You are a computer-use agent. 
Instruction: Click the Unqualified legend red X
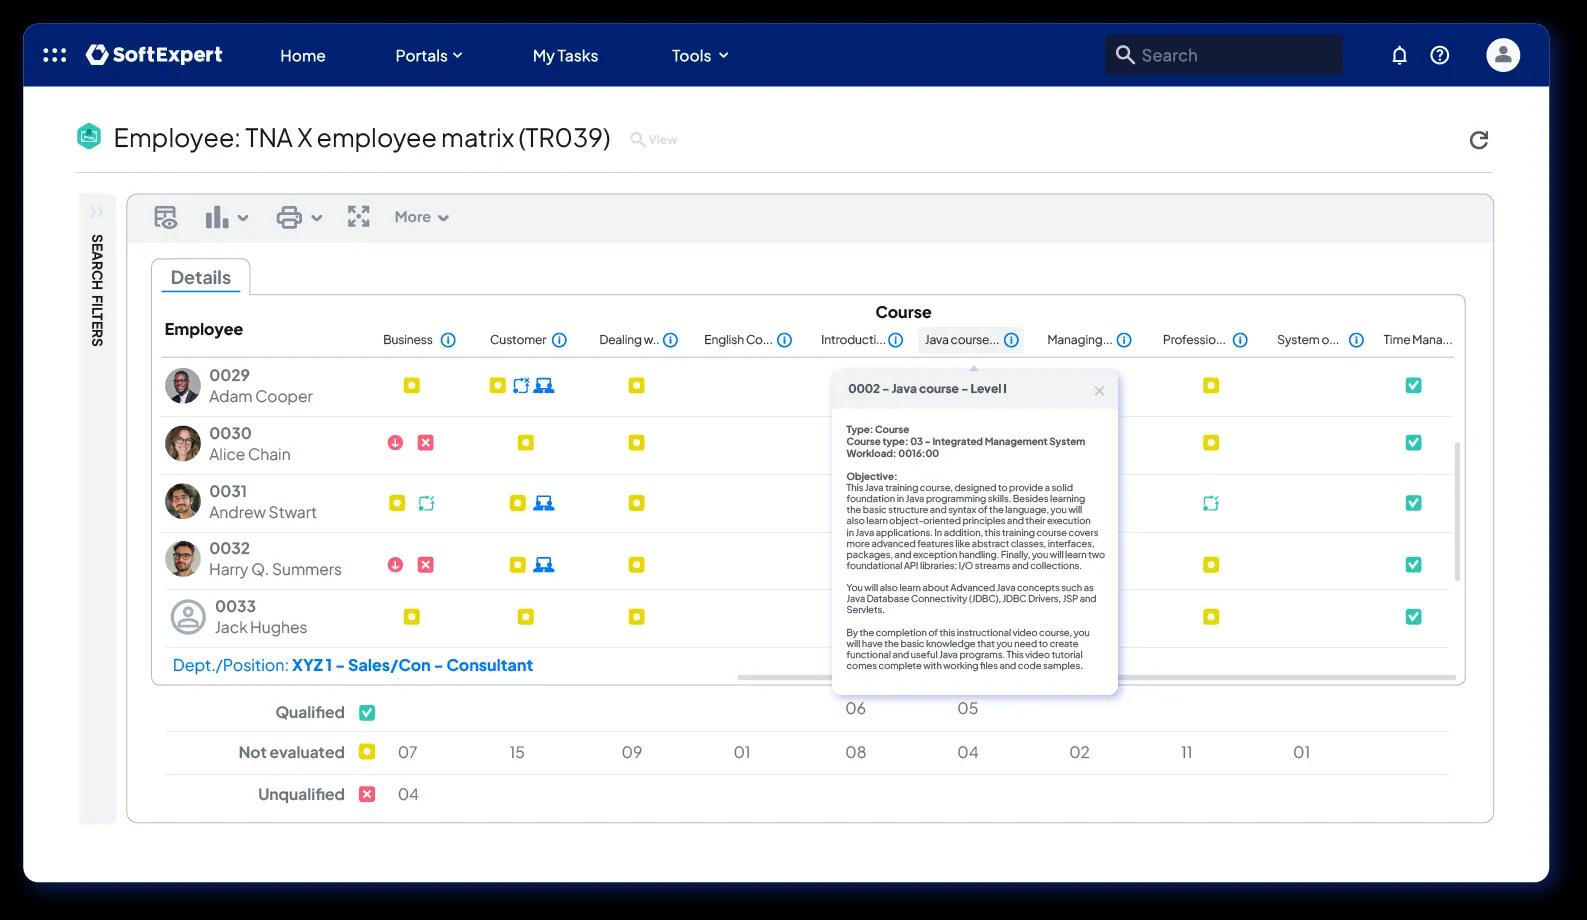click(x=367, y=794)
